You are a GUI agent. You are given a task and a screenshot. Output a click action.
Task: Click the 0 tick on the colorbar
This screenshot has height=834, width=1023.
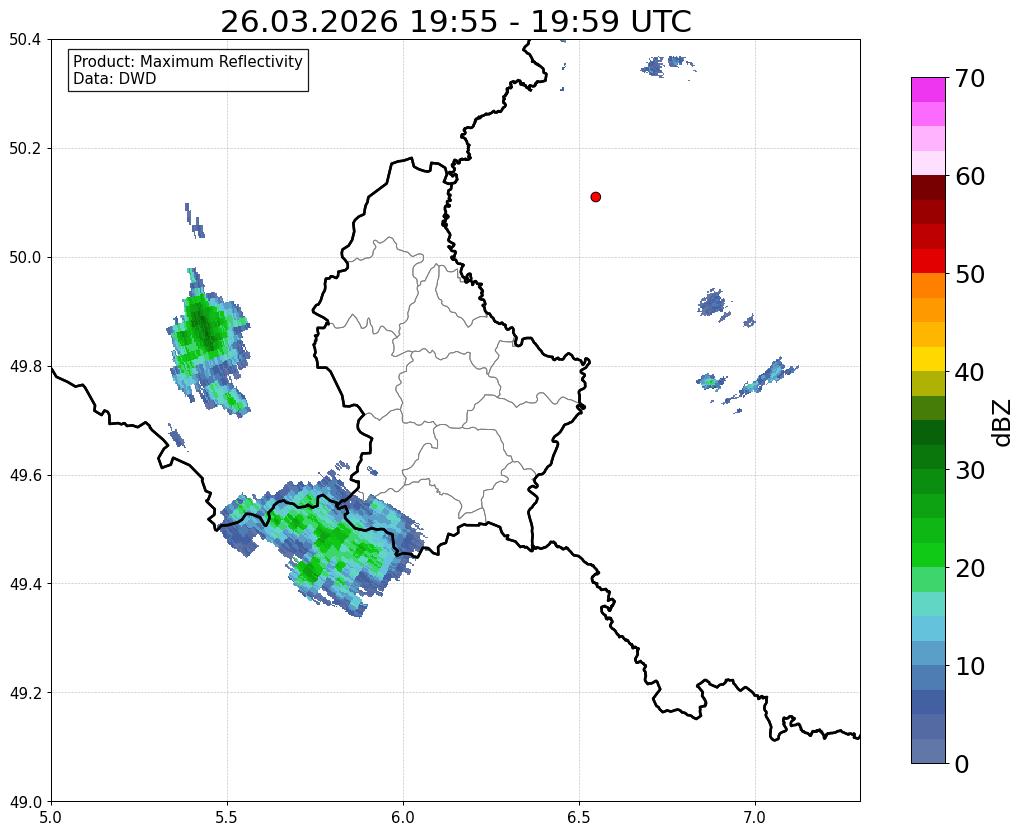(x=962, y=764)
